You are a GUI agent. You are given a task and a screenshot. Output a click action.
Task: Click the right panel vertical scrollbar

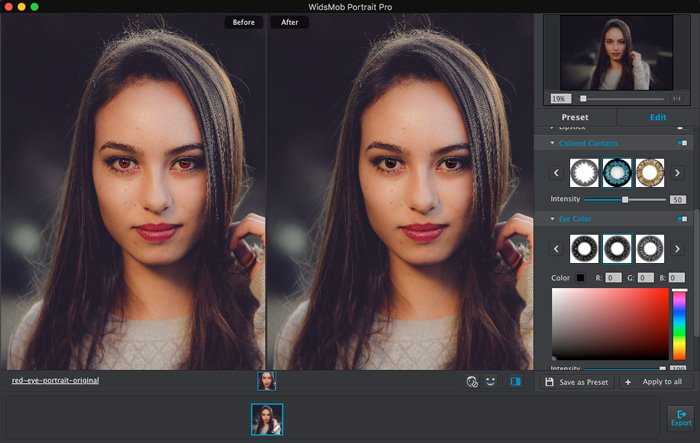click(696, 272)
